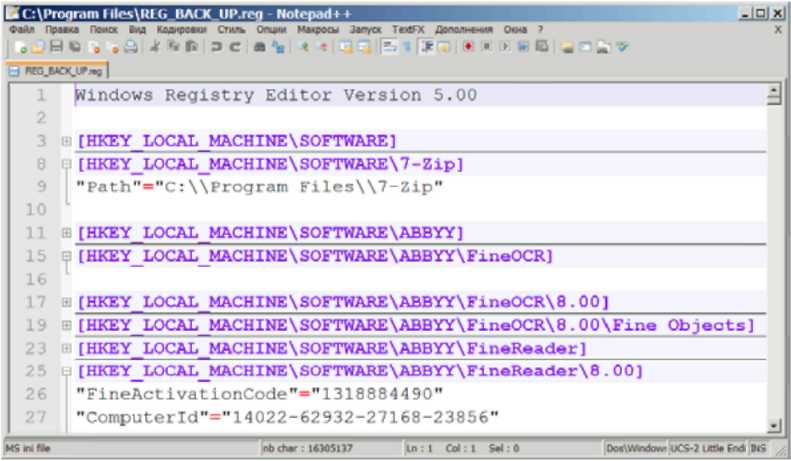
Task: Open the Файл menu
Action: pyautogui.click(x=22, y=30)
